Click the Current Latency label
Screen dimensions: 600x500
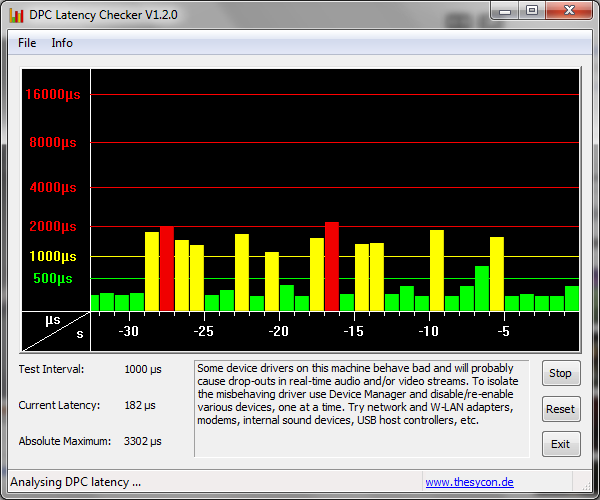click(x=59, y=405)
